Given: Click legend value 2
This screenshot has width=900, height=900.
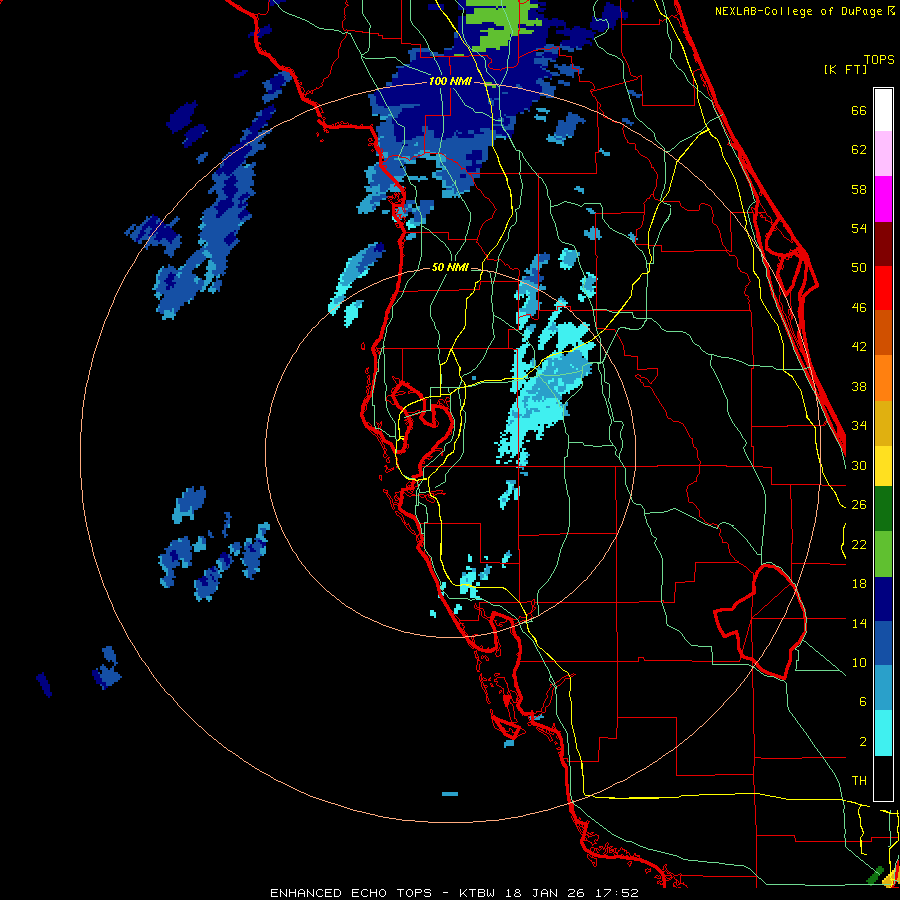Looking at the screenshot, I should coord(863,742).
